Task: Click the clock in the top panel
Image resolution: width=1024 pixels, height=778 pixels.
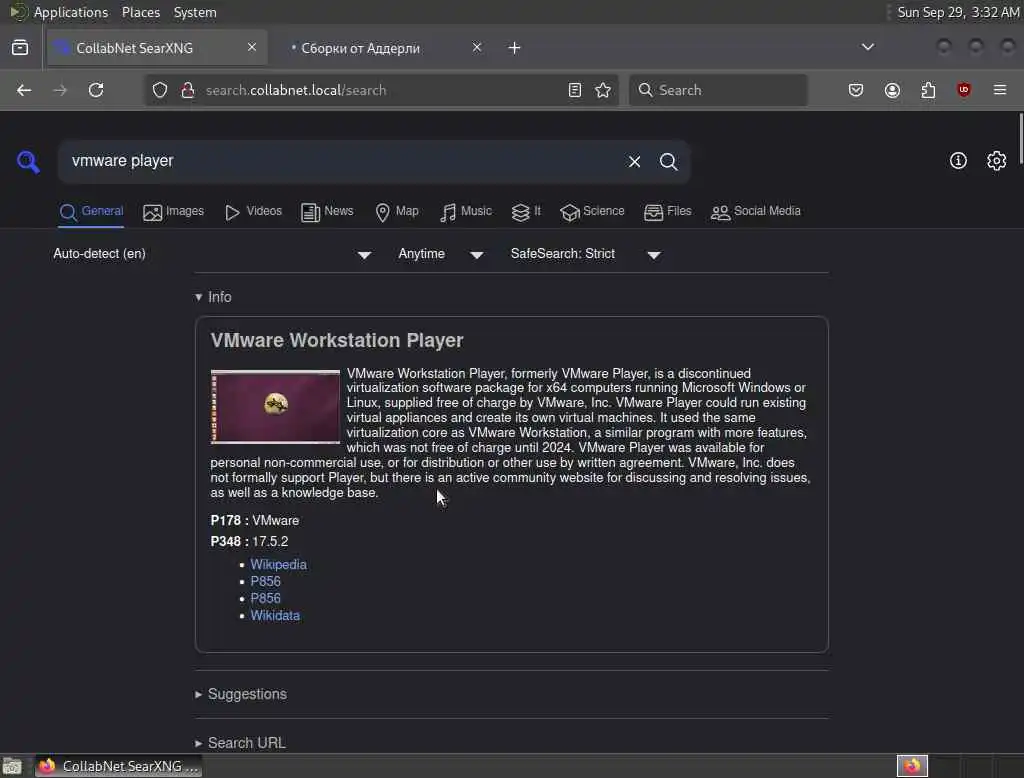Action: (958, 12)
